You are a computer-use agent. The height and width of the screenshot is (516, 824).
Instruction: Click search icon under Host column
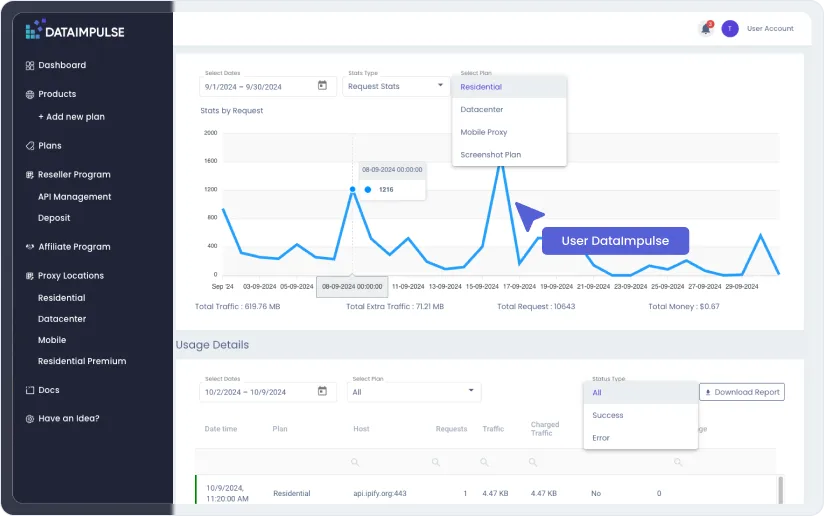tap(355, 462)
